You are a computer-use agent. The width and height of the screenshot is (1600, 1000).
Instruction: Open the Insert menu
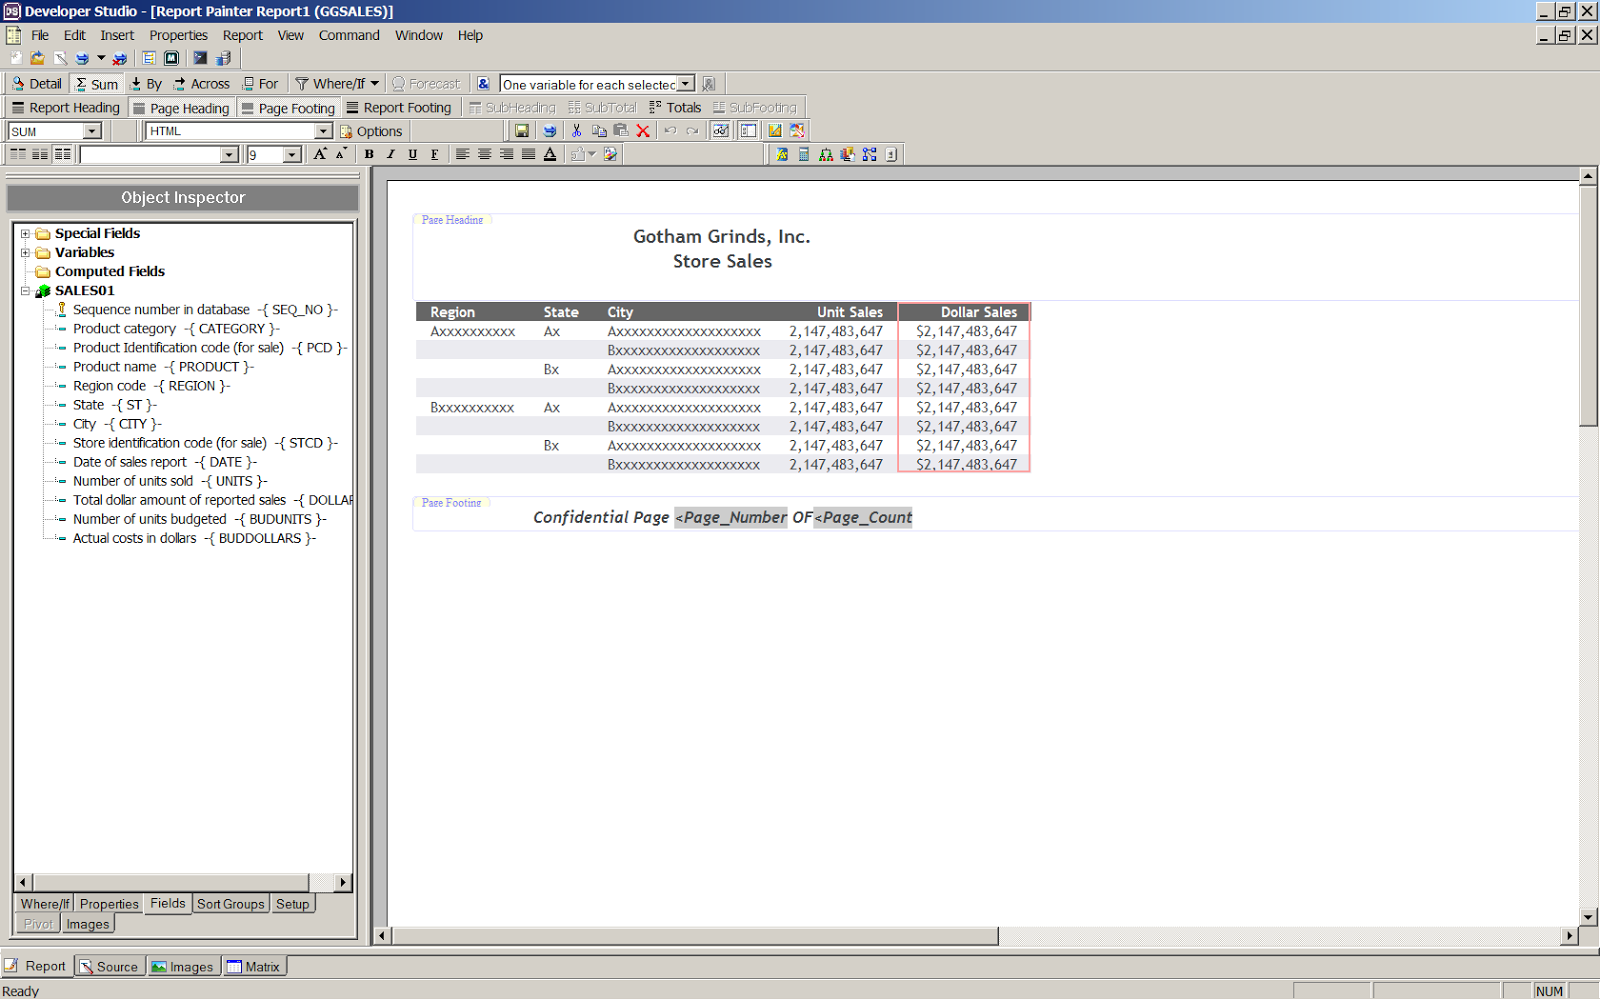tap(117, 35)
